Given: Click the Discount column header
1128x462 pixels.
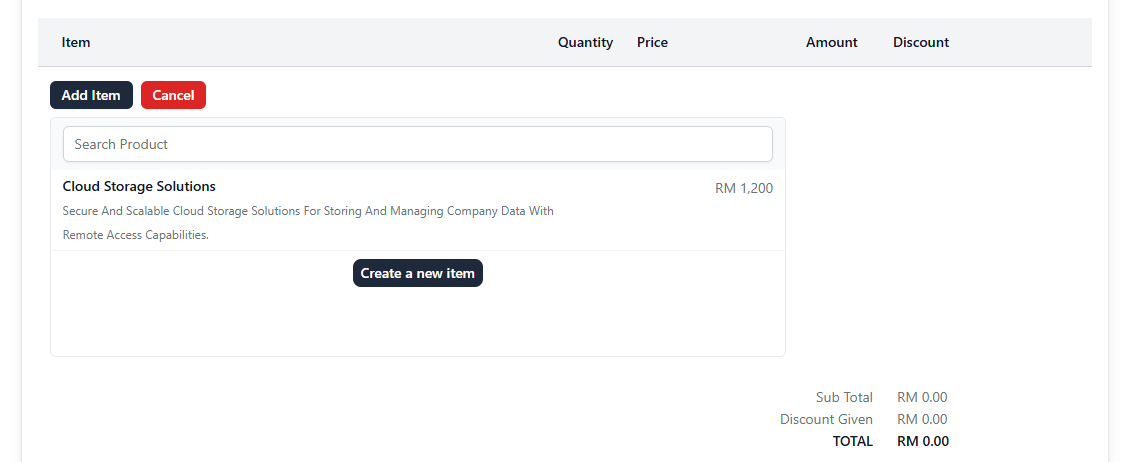Looking at the screenshot, I should tap(921, 42).
